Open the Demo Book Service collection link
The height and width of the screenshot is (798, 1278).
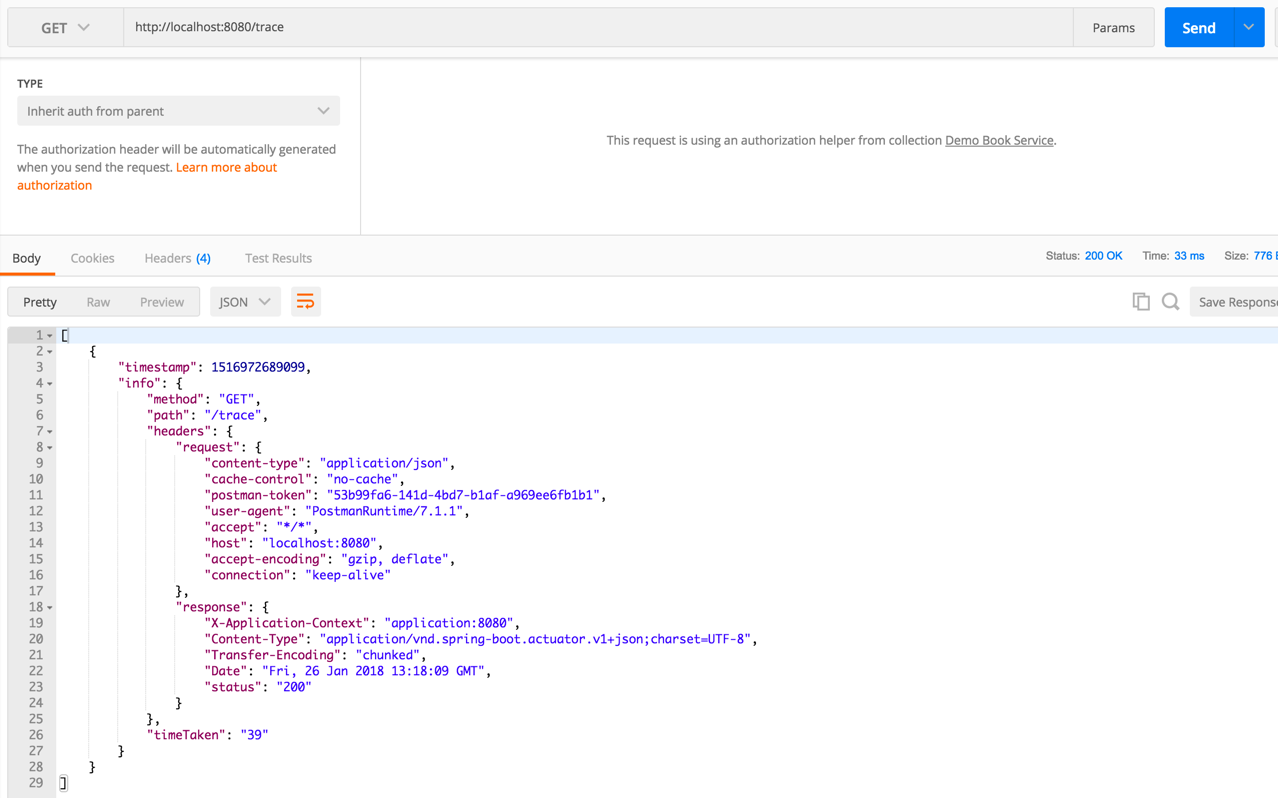[998, 140]
